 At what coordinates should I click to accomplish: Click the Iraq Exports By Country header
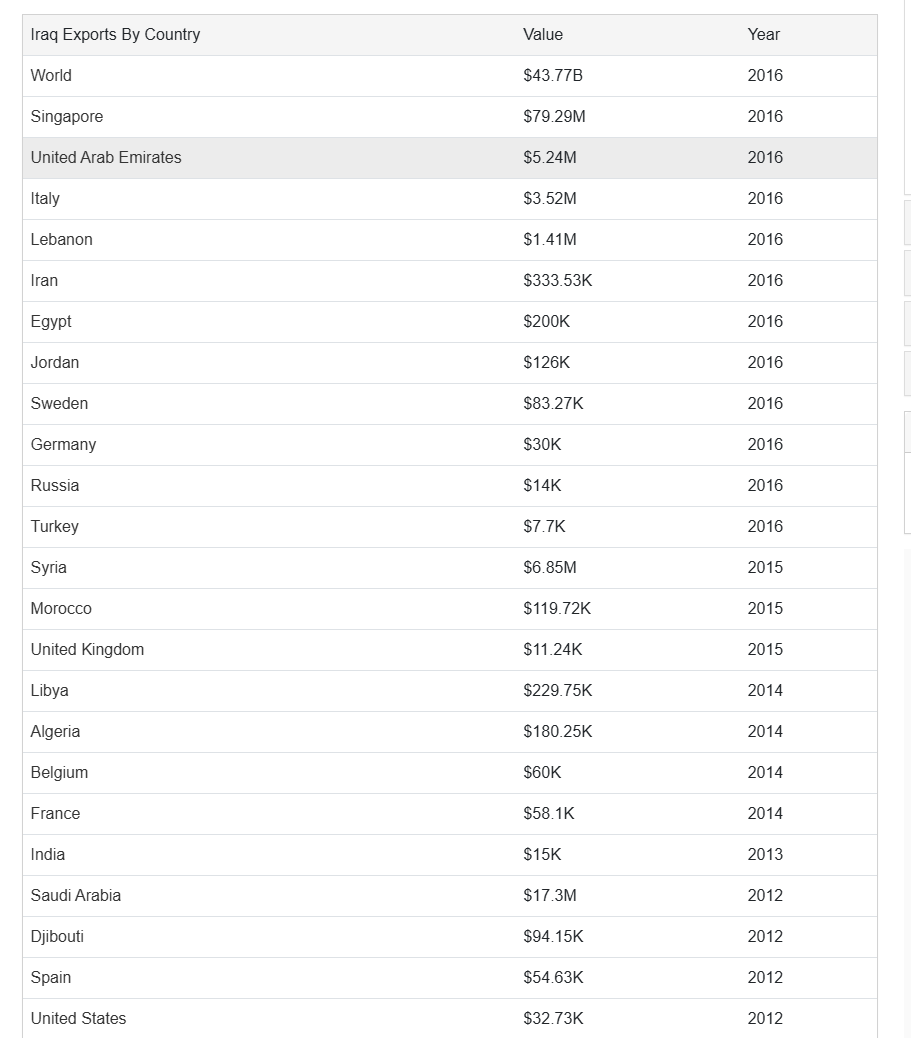point(115,35)
